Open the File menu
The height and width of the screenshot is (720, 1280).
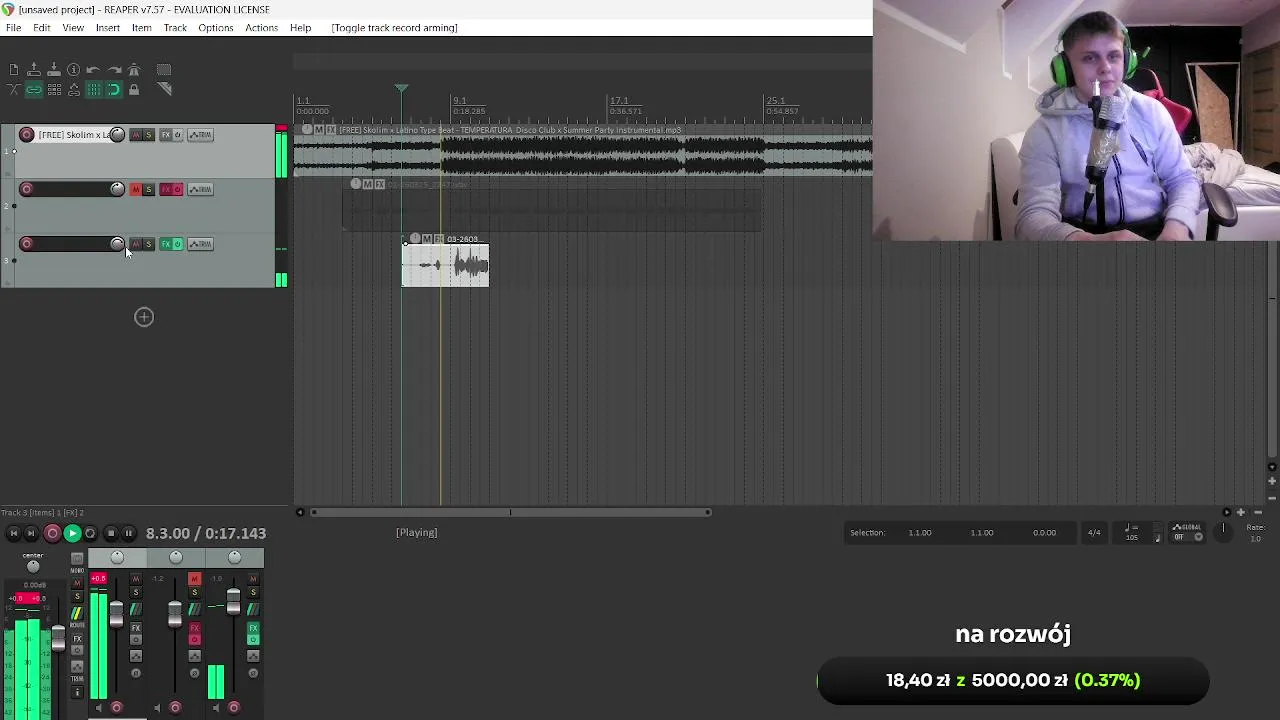coord(14,28)
